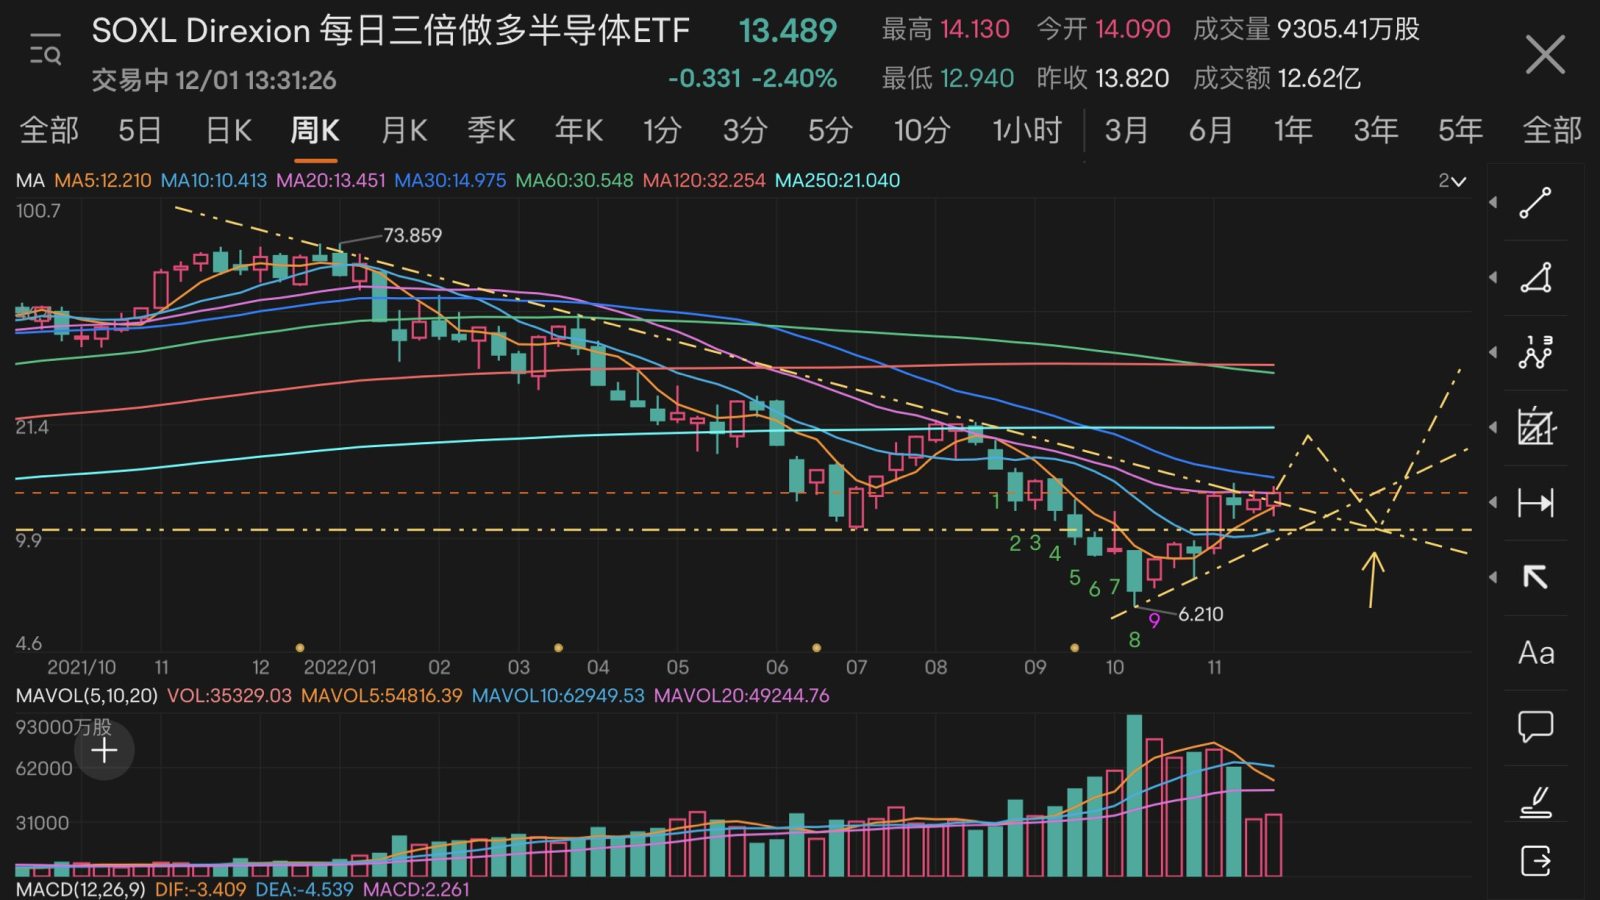Tap the event dot between 09 and 10
This screenshot has width=1600, height=900.
[x=1075, y=648]
